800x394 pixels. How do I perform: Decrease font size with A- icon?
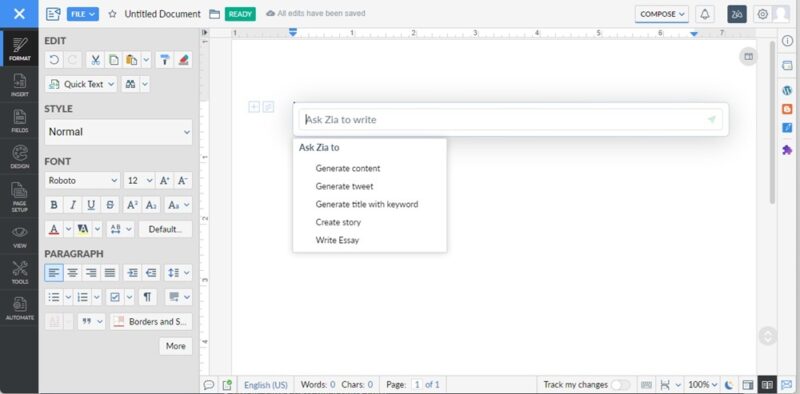click(x=183, y=180)
